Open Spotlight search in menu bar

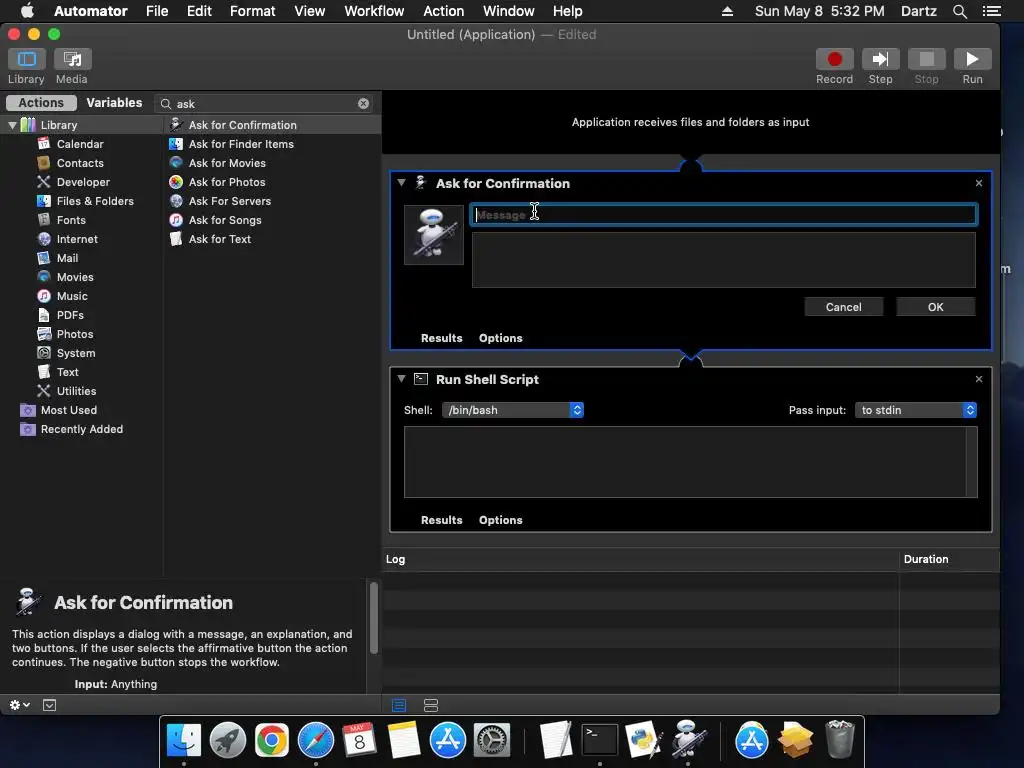click(959, 11)
